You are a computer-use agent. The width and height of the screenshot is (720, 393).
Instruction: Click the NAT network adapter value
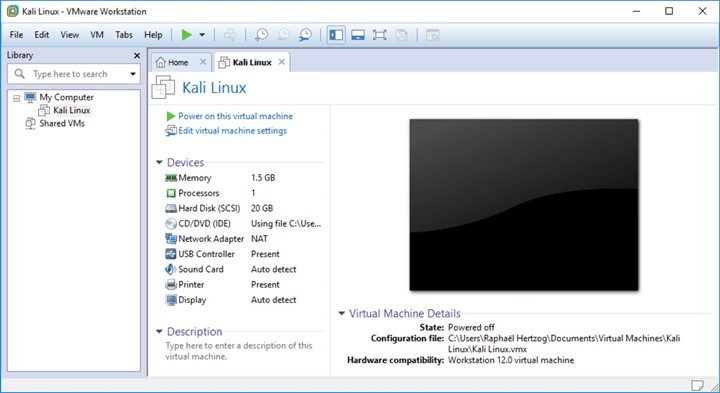coord(259,239)
